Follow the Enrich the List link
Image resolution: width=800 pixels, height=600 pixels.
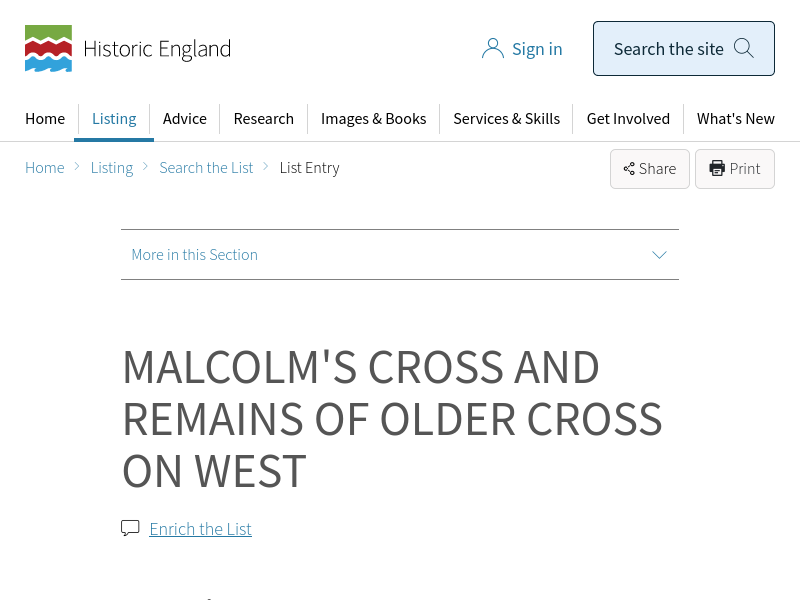(200, 529)
